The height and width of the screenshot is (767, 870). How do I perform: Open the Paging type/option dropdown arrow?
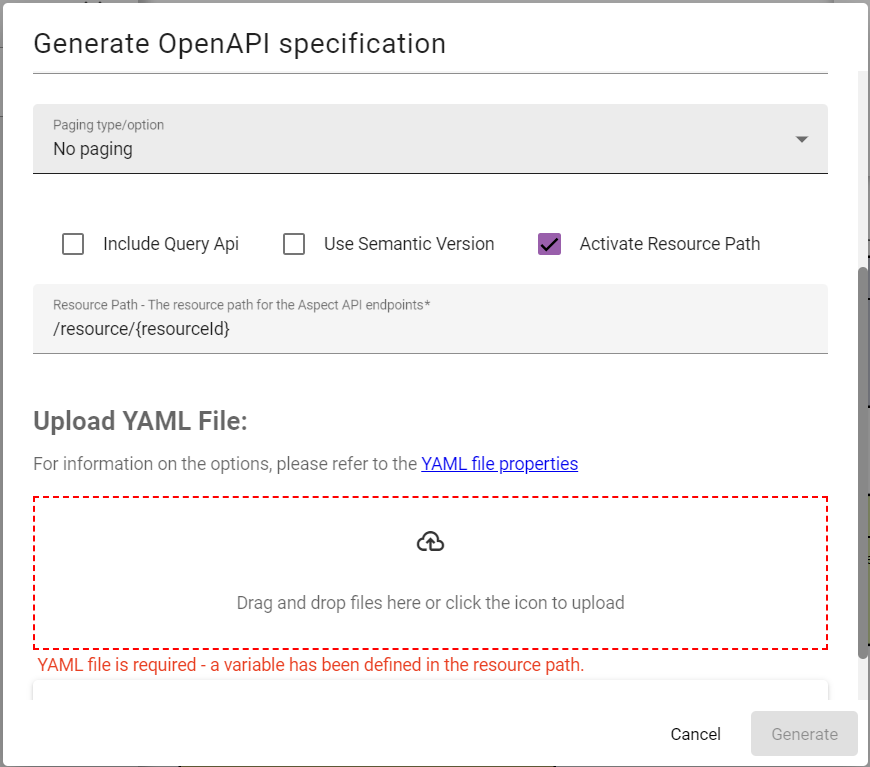tap(801, 139)
